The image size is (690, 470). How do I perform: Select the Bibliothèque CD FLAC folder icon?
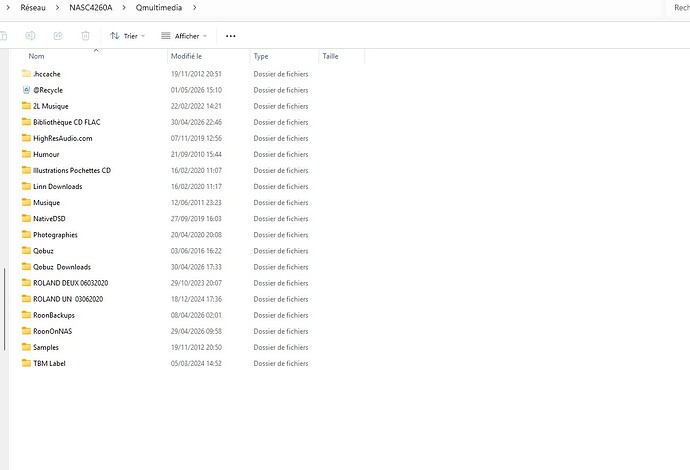tap(26, 122)
